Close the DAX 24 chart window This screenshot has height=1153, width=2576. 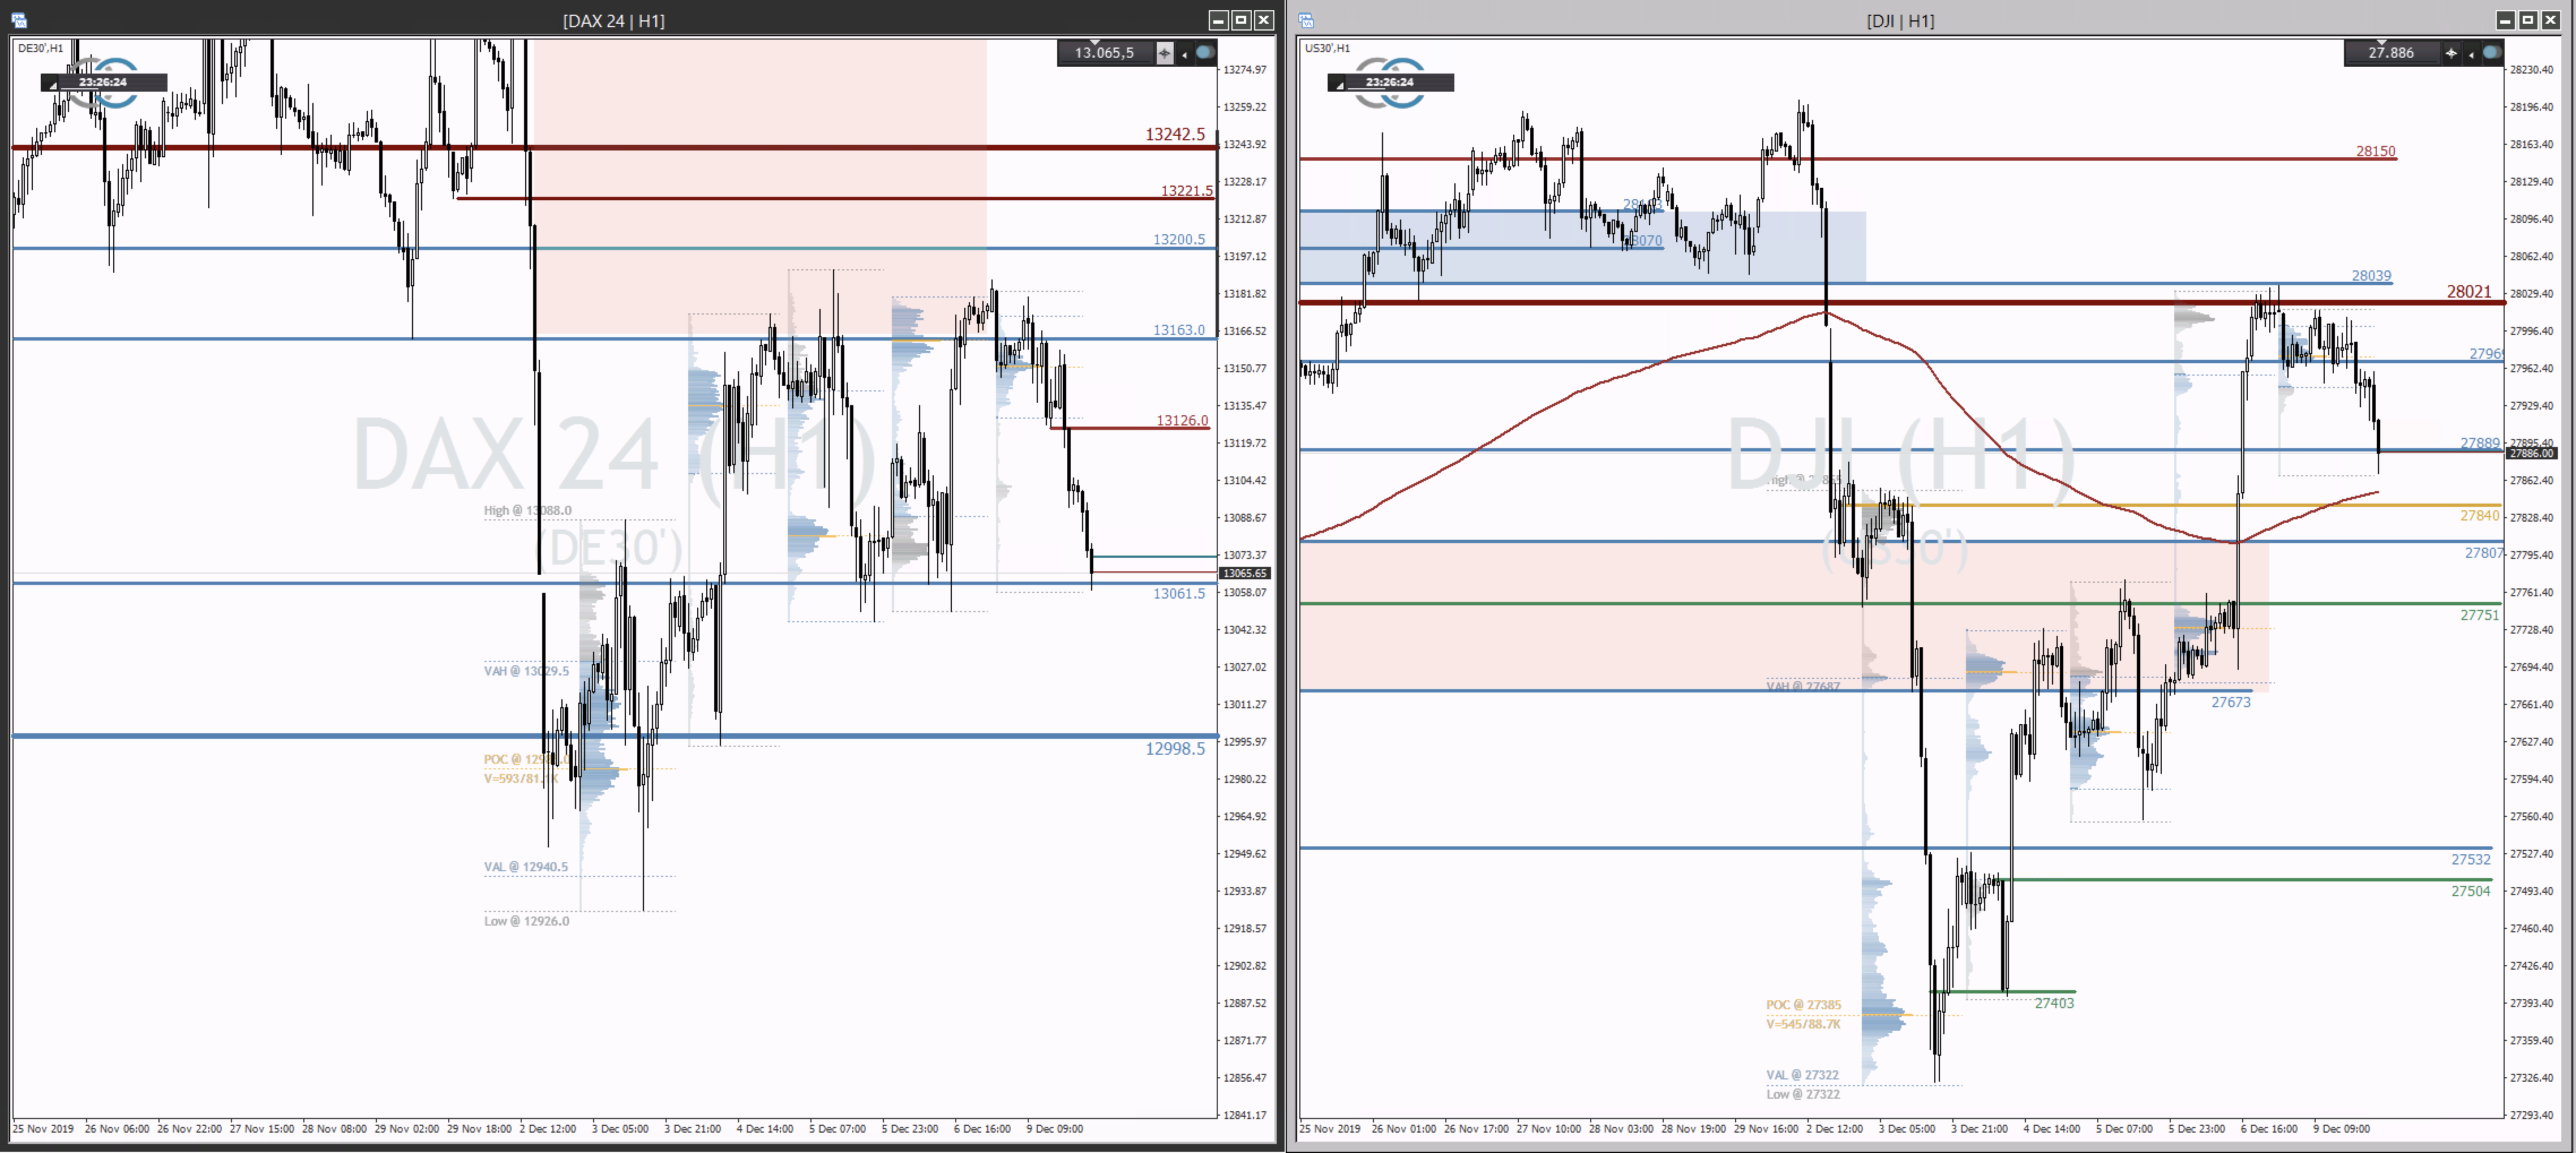click(1264, 20)
